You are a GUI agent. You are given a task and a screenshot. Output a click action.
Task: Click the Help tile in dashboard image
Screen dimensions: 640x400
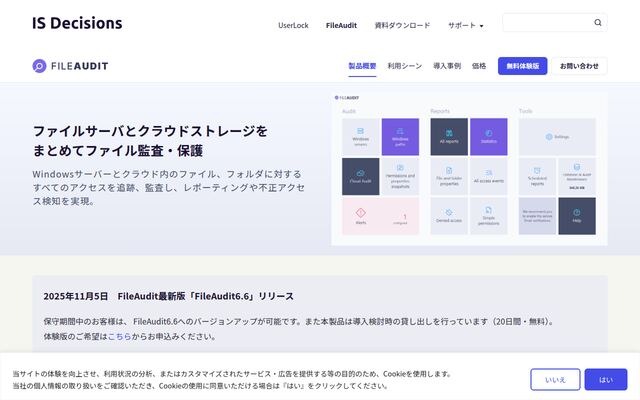[x=577, y=216]
